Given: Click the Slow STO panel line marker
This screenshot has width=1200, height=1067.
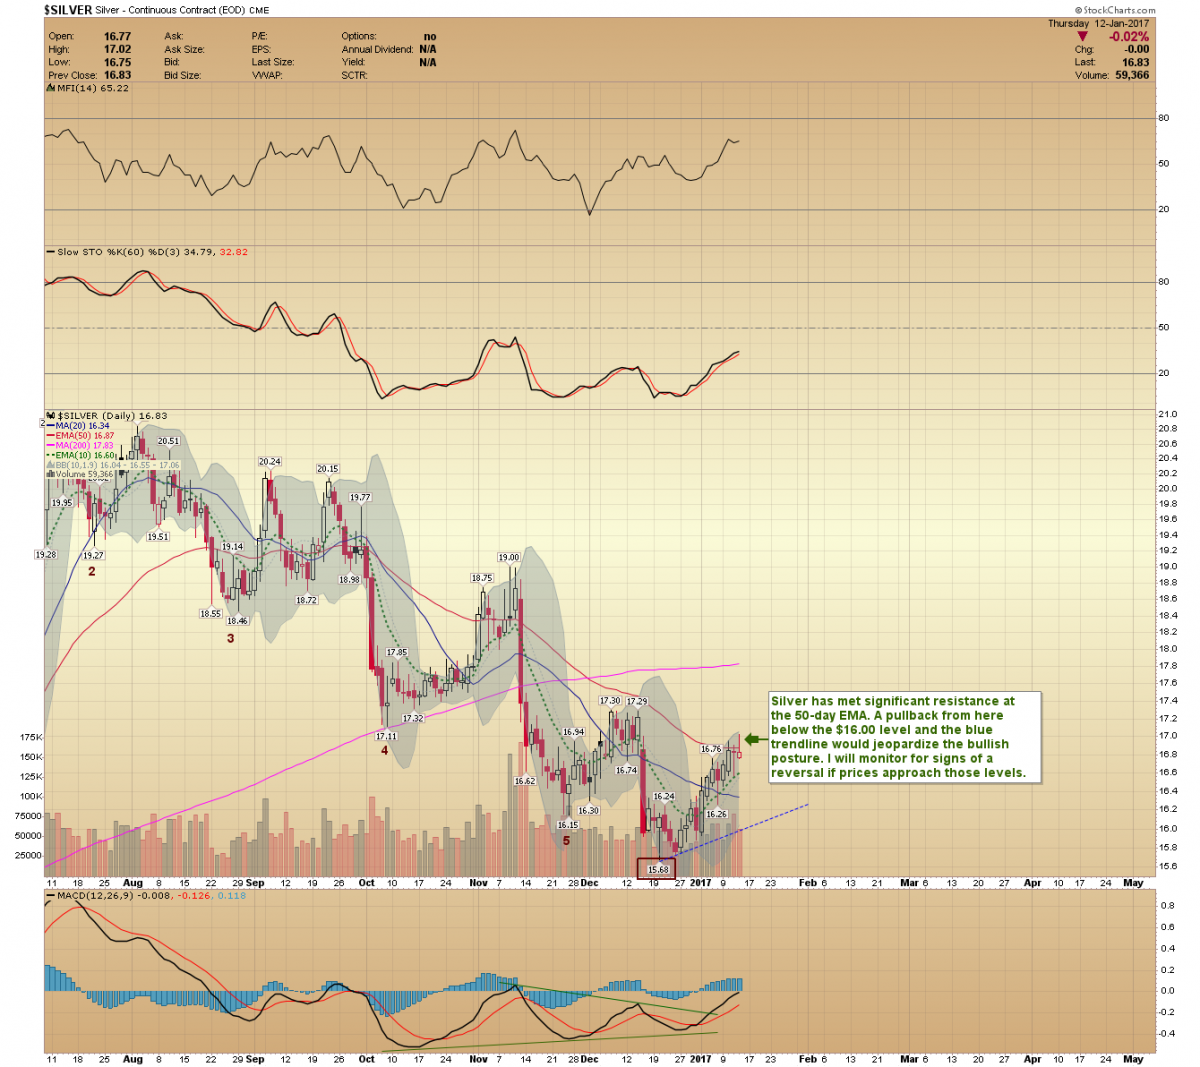Looking at the screenshot, I should tap(50, 252).
